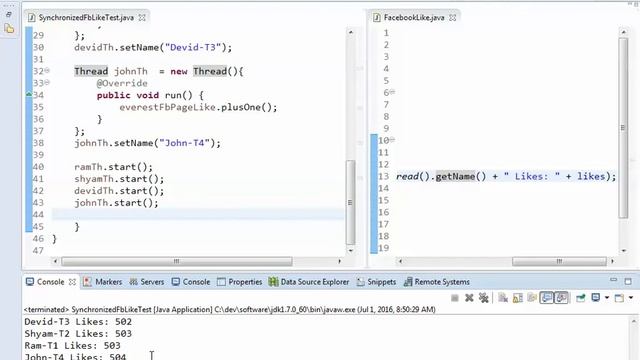Place cursor on empty line 44
The image size is (640, 360).
[198, 215]
